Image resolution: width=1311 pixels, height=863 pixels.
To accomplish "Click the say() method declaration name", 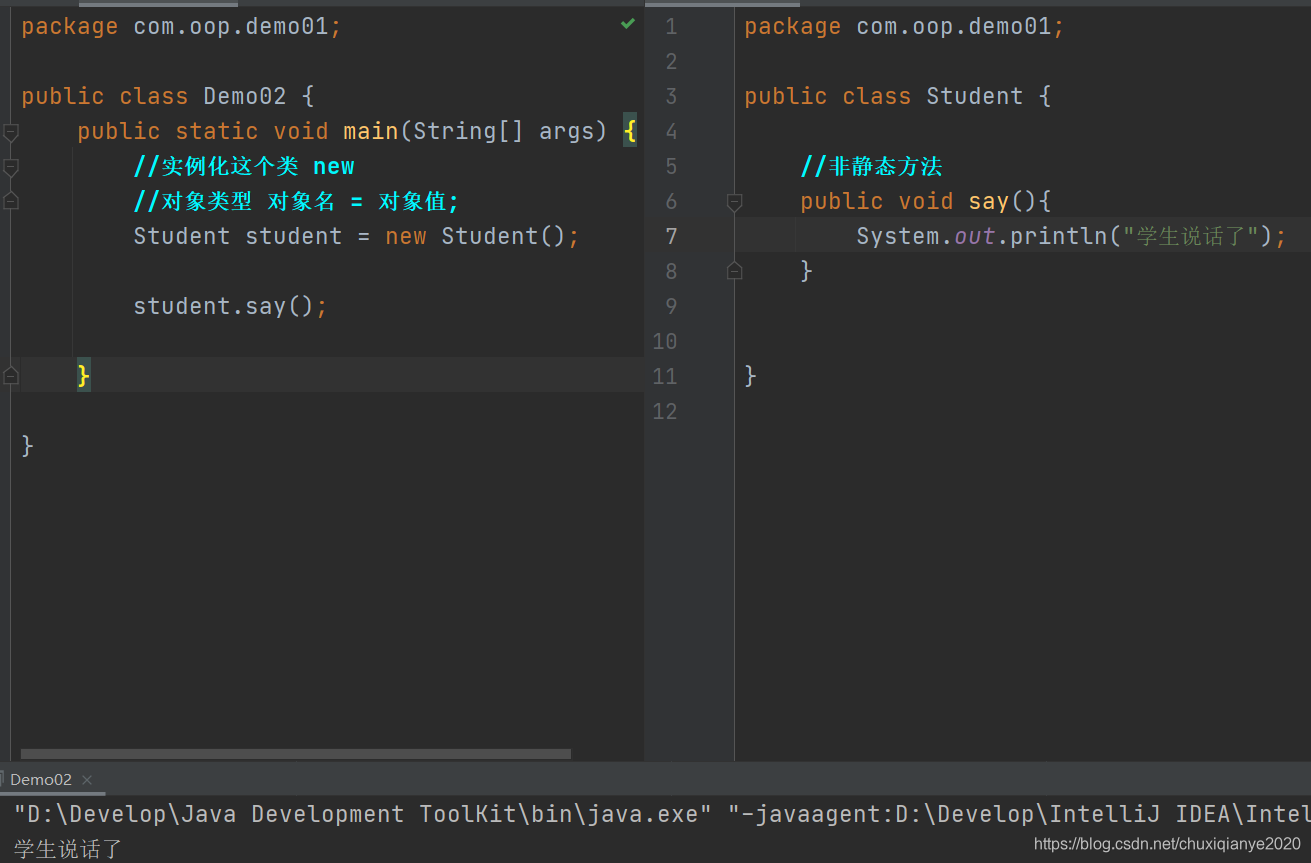I will [x=988, y=201].
